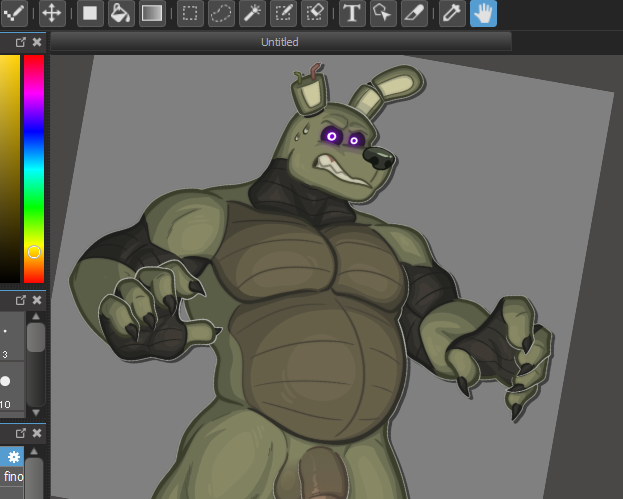Open brush settings gear icon
623x499 pixels.
click(x=13, y=457)
